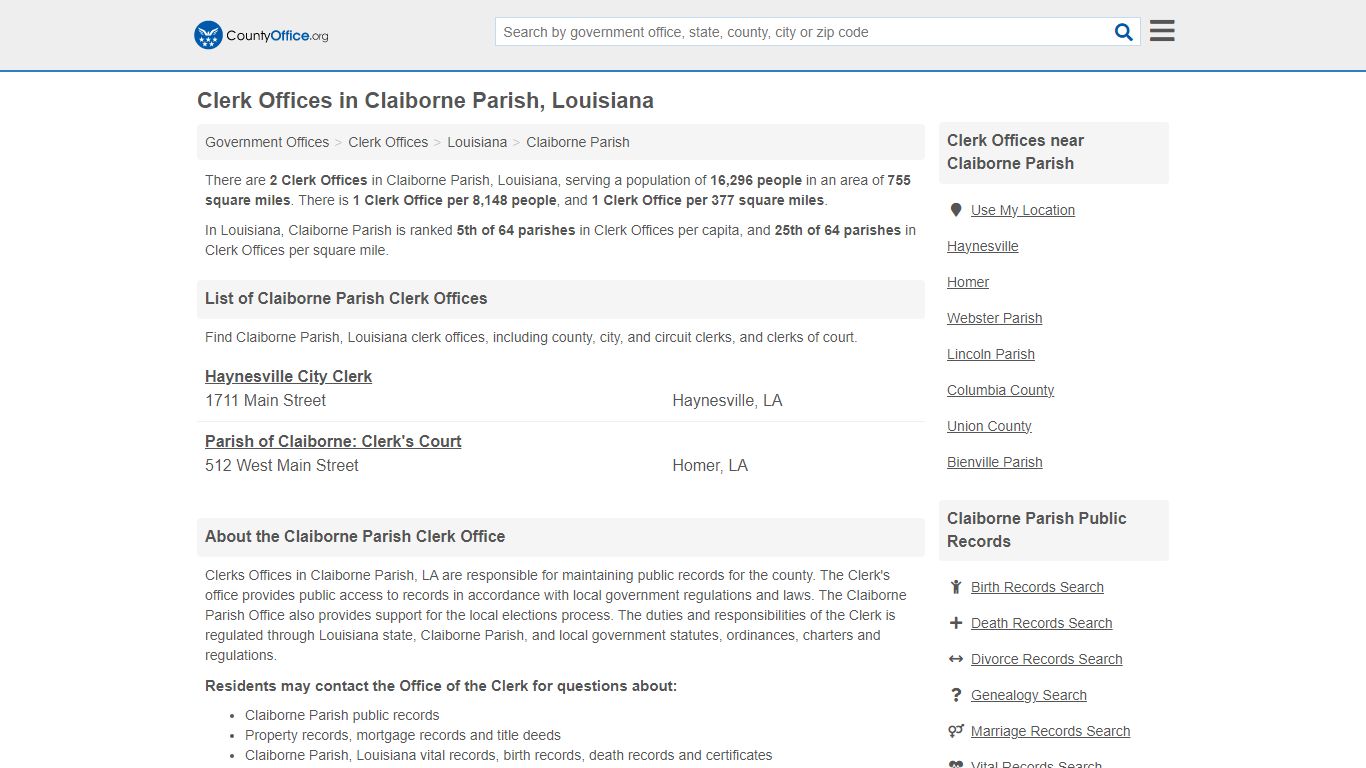Click the Haynesville, LA location text
This screenshot has width=1366, height=768.
click(727, 400)
